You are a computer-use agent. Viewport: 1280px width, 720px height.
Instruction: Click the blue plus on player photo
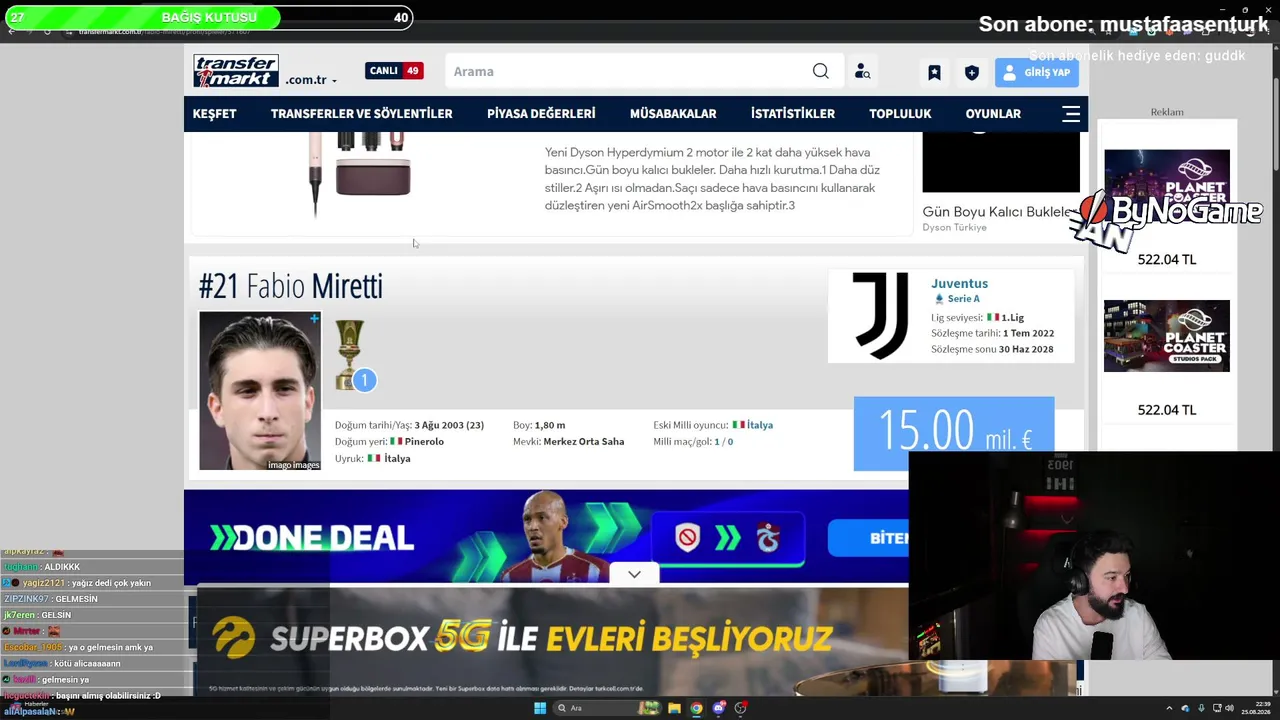click(x=314, y=319)
